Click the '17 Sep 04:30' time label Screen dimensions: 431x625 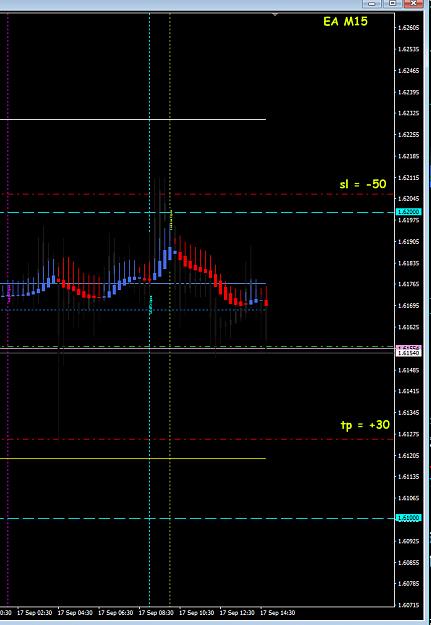click(75, 612)
